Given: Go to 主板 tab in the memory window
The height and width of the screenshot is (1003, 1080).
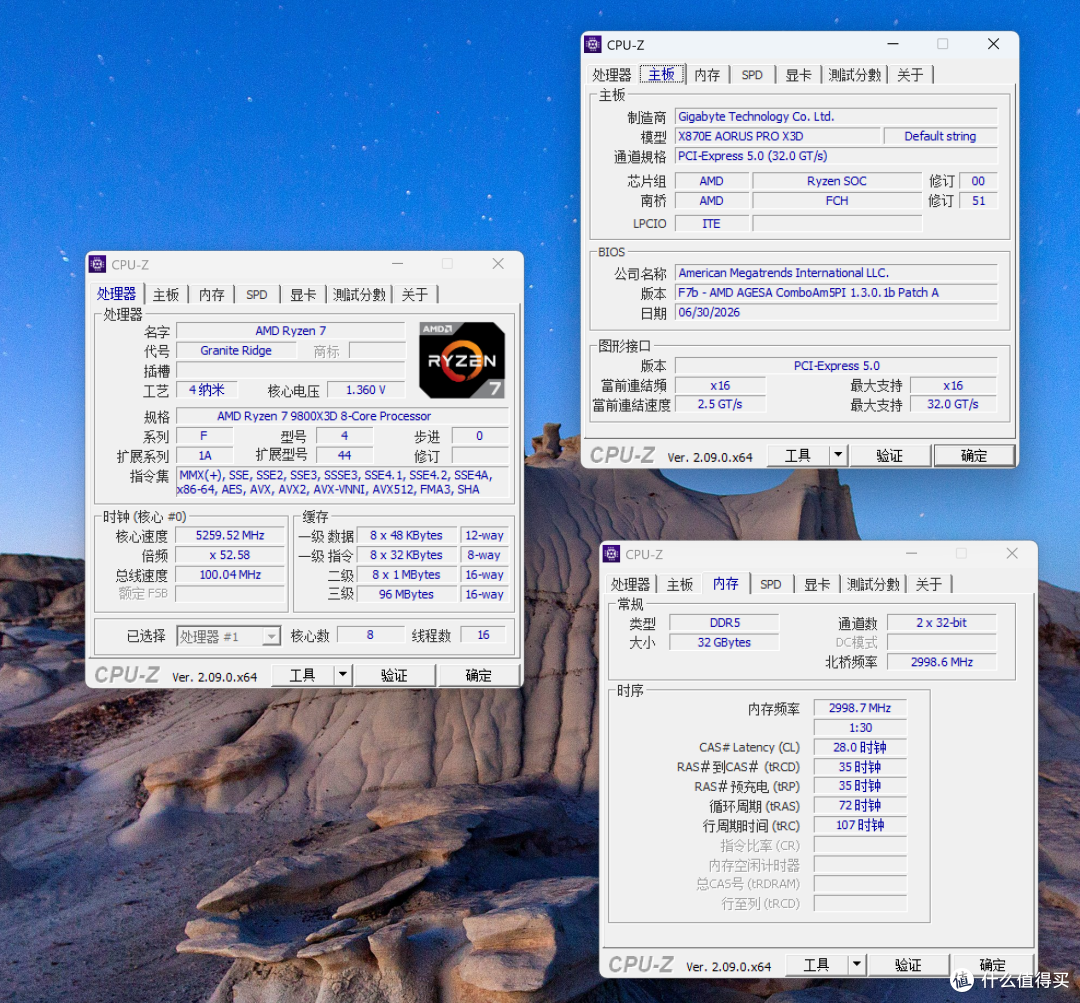Looking at the screenshot, I should click(680, 584).
